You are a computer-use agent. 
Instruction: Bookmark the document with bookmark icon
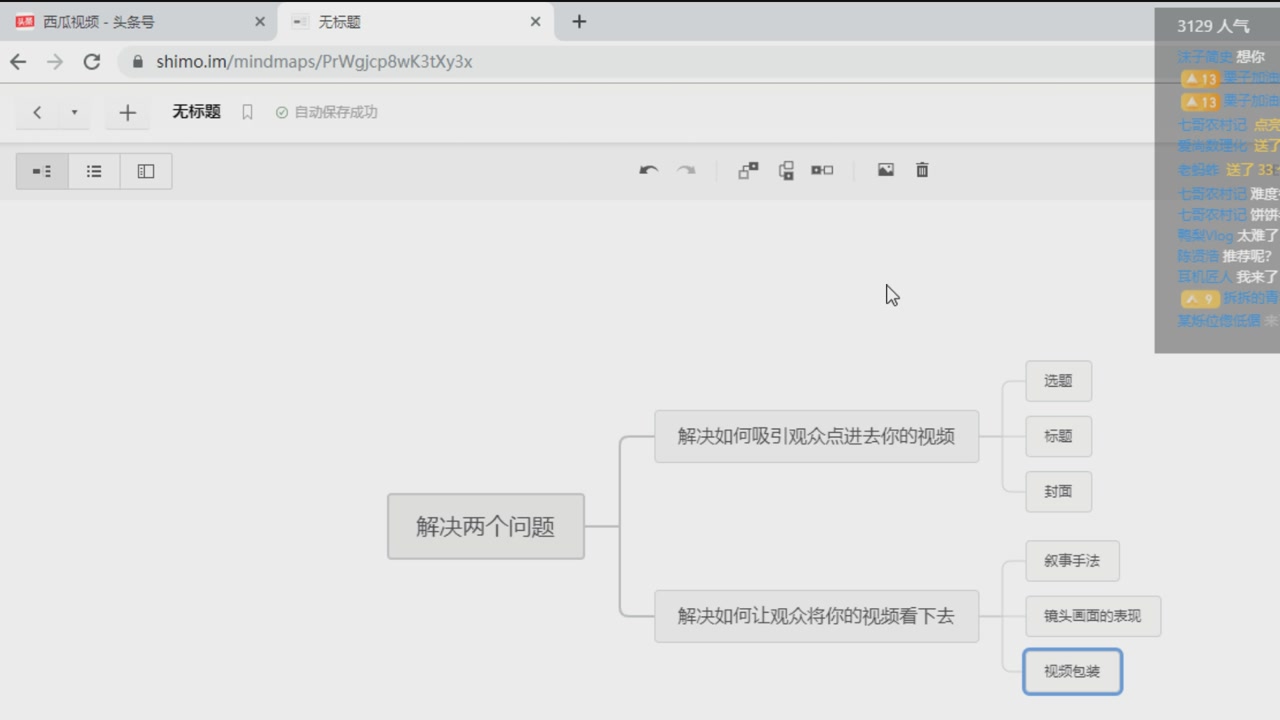pyautogui.click(x=247, y=112)
